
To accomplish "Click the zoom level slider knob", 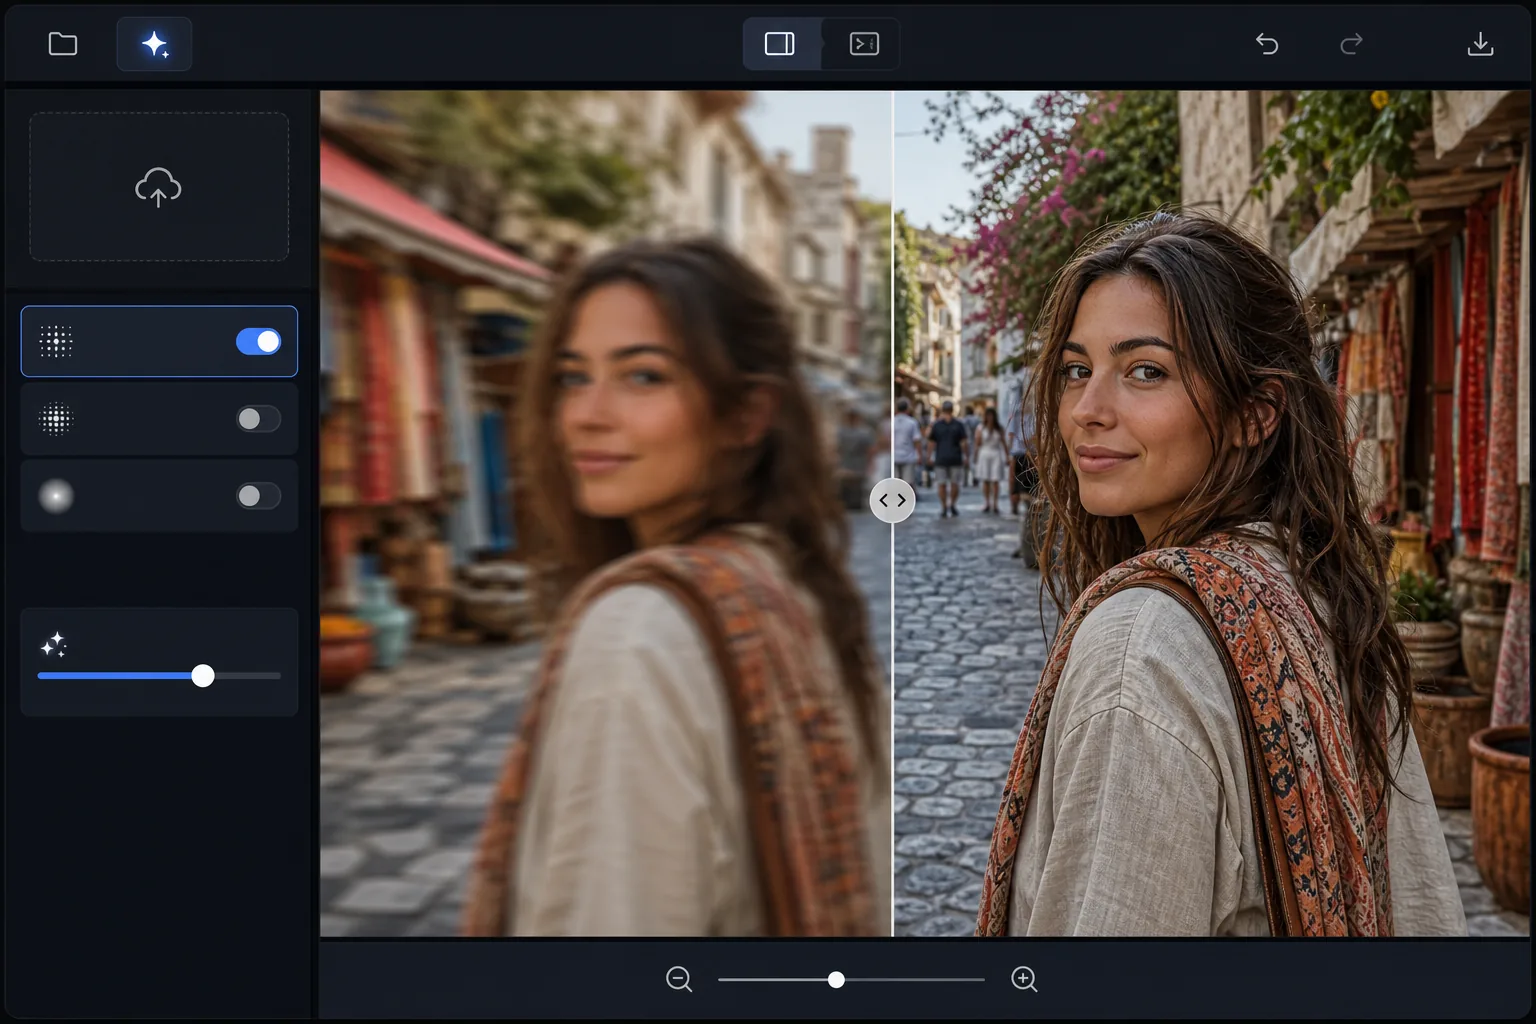I will pyautogui.click(x=836, y=980).
